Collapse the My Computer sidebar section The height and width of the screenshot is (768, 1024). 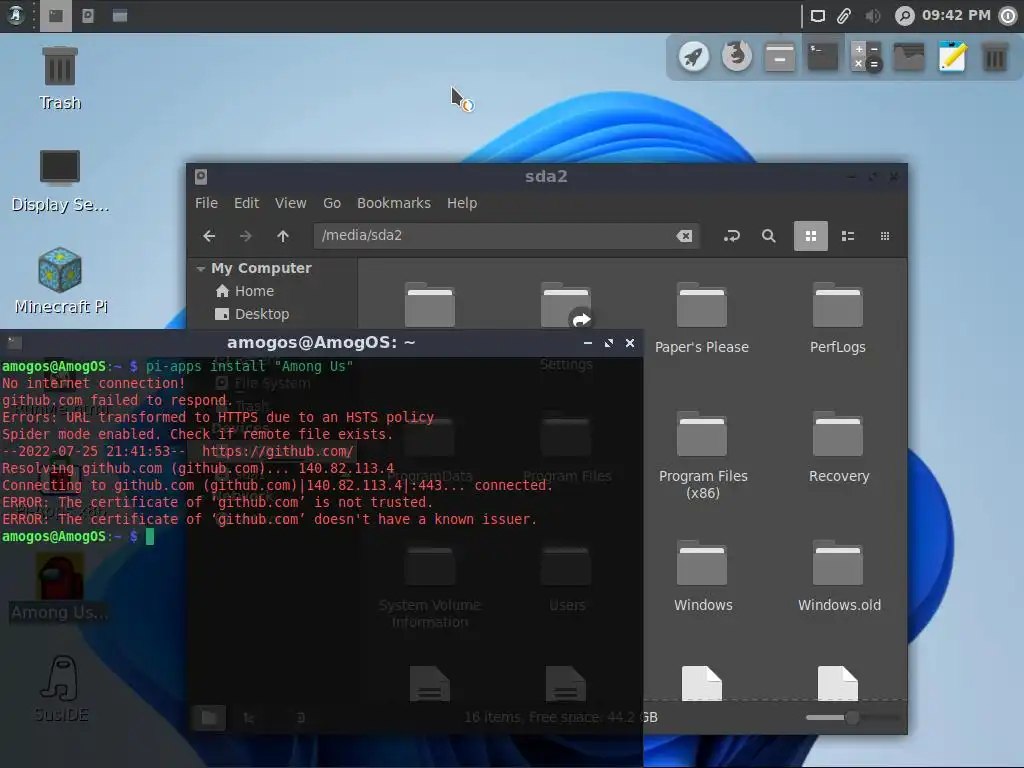tap(201, 268)
